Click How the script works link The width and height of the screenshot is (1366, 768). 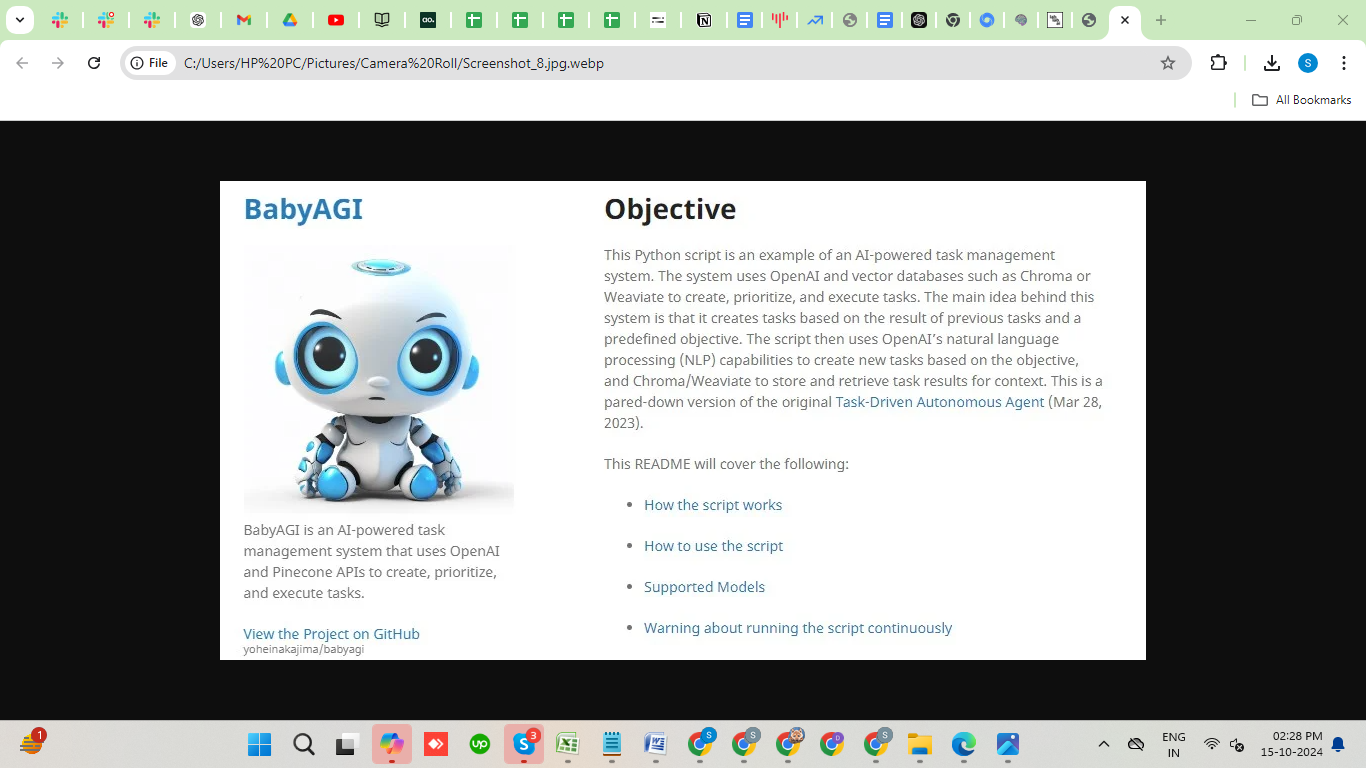[713, 505]
